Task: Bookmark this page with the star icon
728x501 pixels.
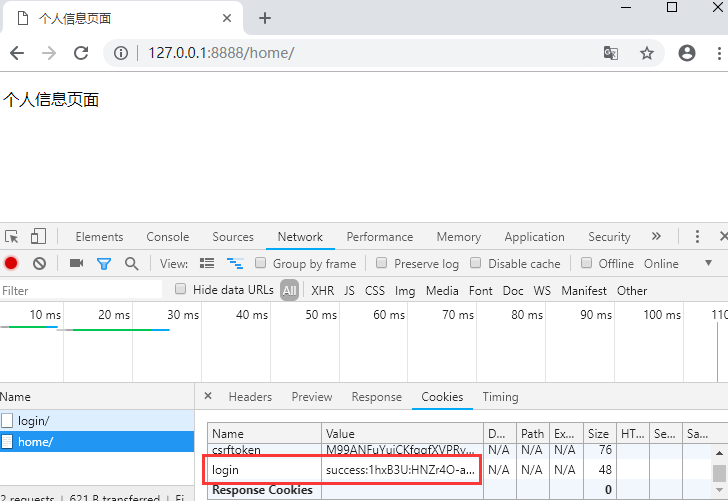Action: tap(647, 53)
